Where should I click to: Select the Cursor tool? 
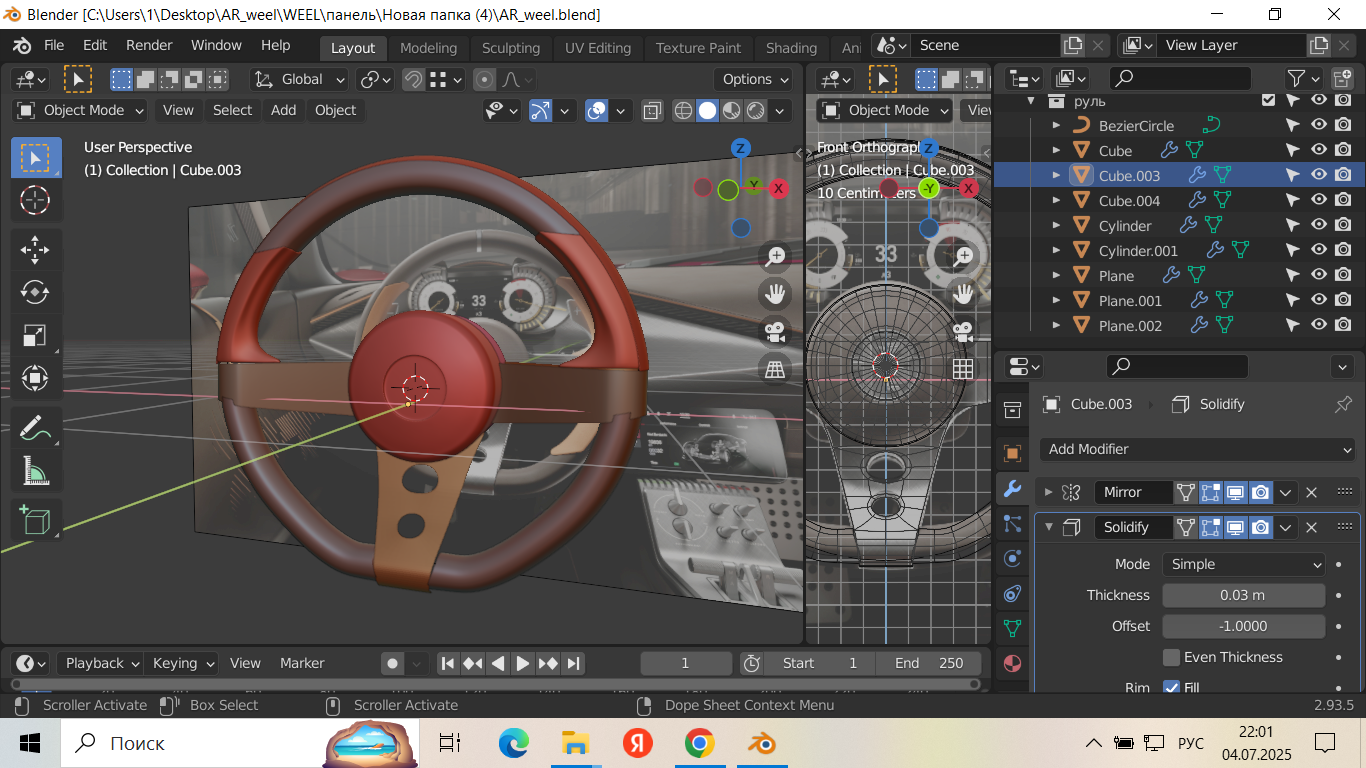[35, 200]
